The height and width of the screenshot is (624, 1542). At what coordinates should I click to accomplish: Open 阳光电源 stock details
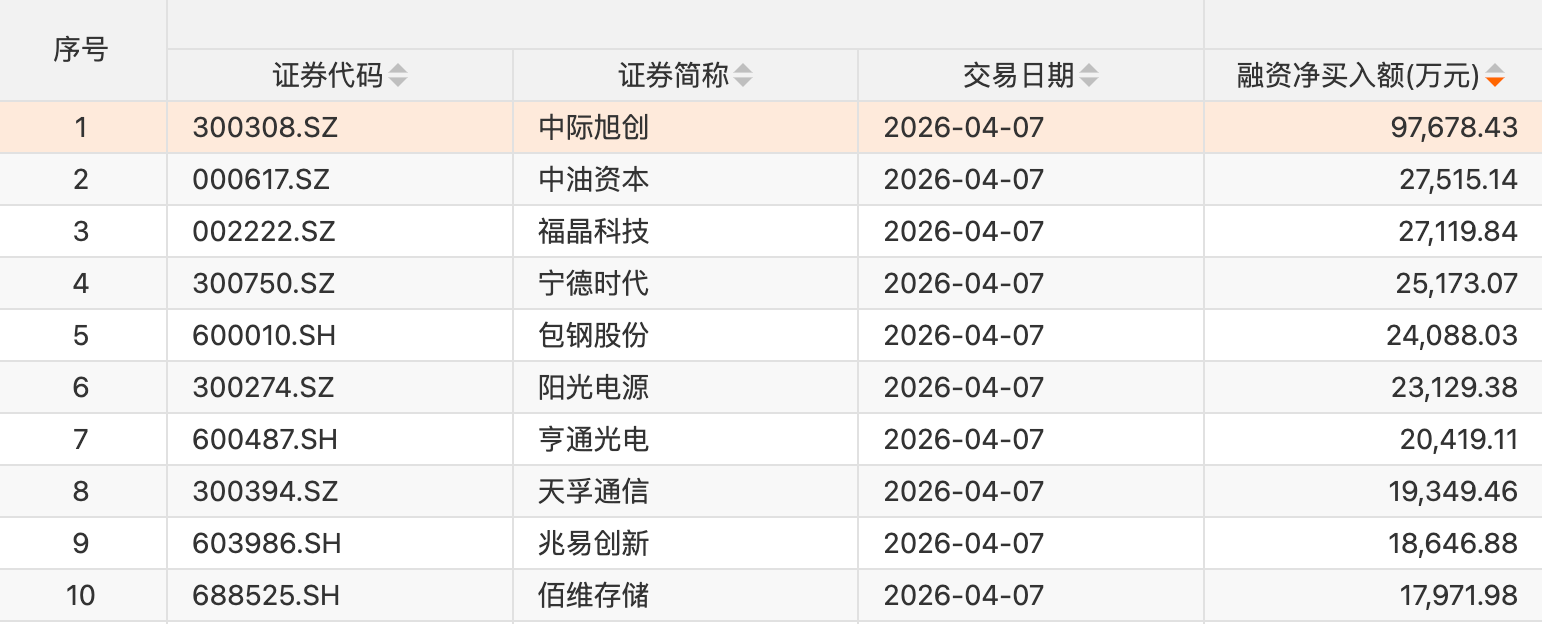click(594, 388)
